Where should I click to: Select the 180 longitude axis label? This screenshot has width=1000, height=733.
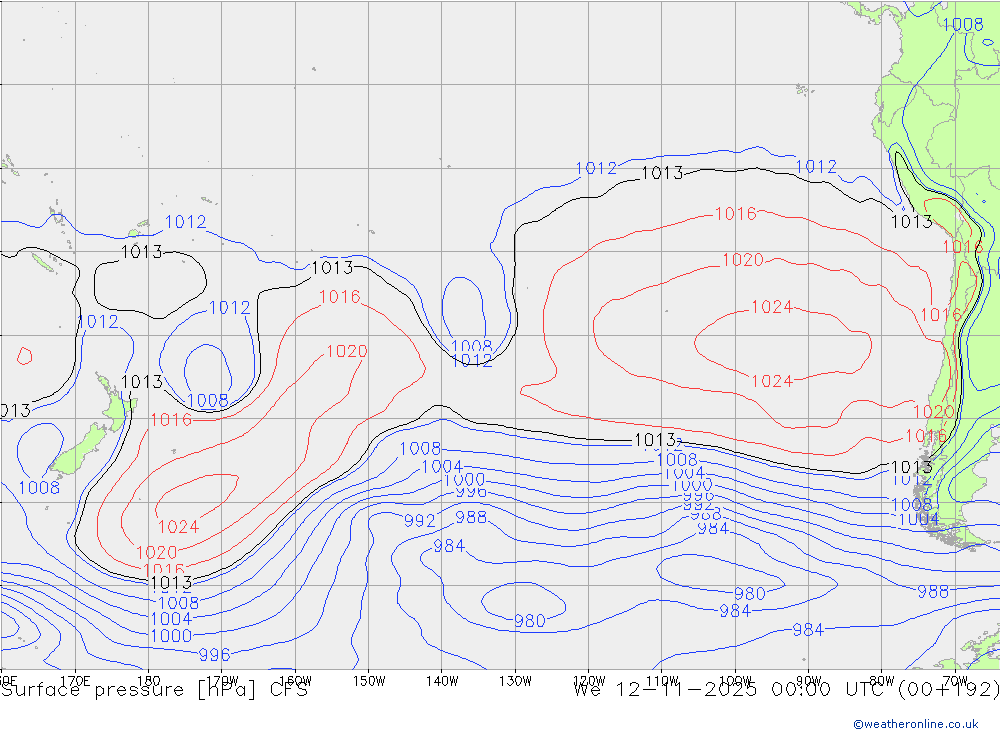pyautogui.click(x=148, y=680)
